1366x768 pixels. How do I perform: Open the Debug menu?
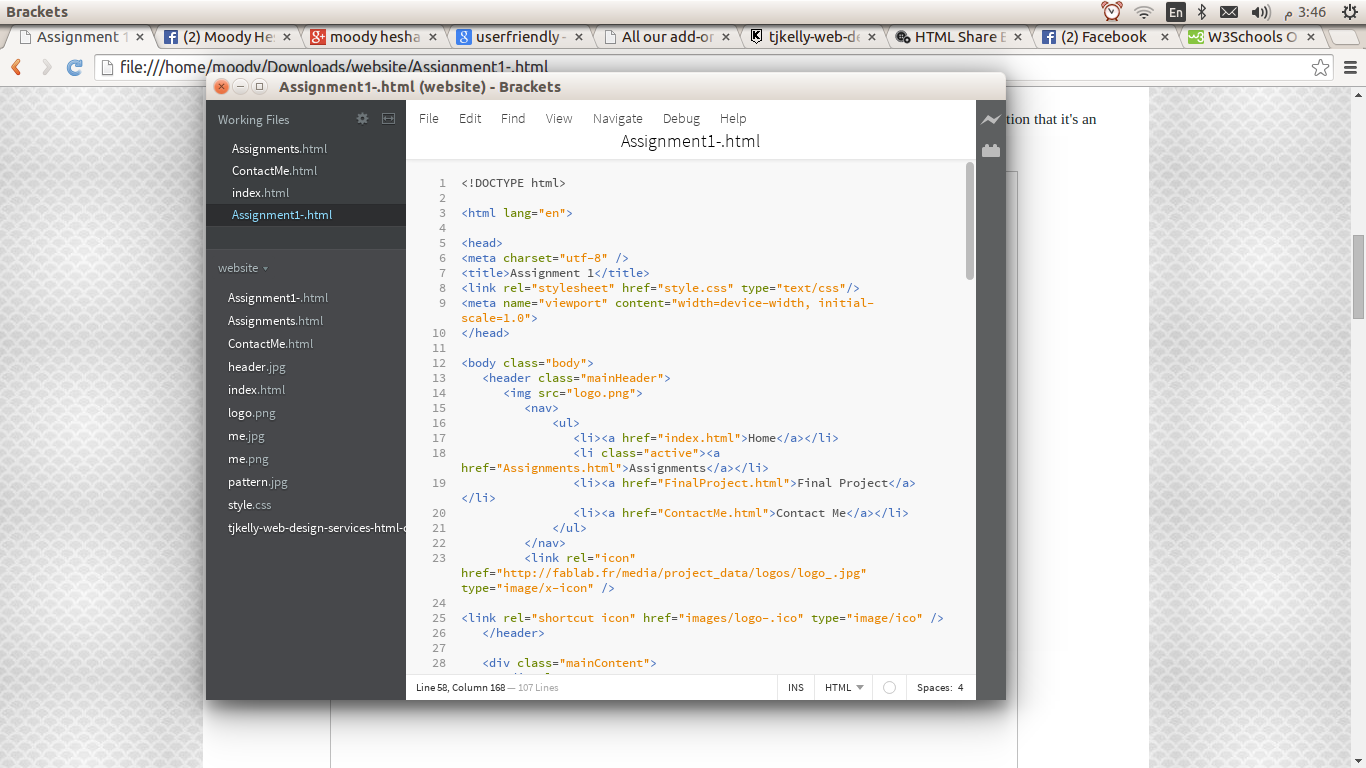click(681, 118)
